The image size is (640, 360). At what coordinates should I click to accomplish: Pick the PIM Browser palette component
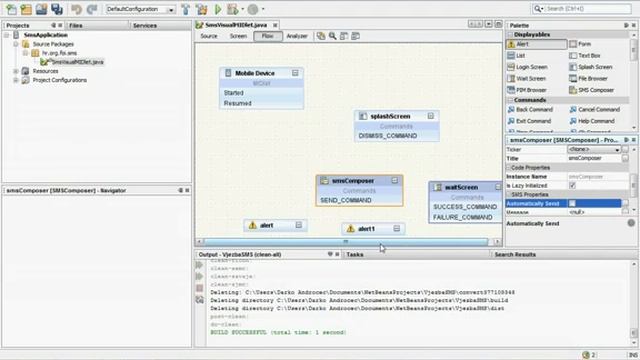527,90
